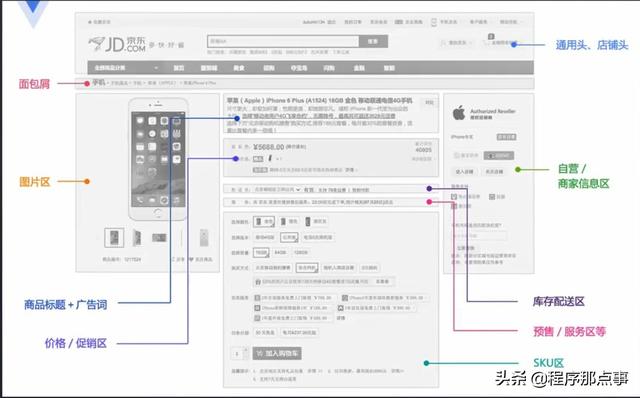Click the JD.com logo
Viewport: 640px width, 398px height.
click(x=117, y=44)
